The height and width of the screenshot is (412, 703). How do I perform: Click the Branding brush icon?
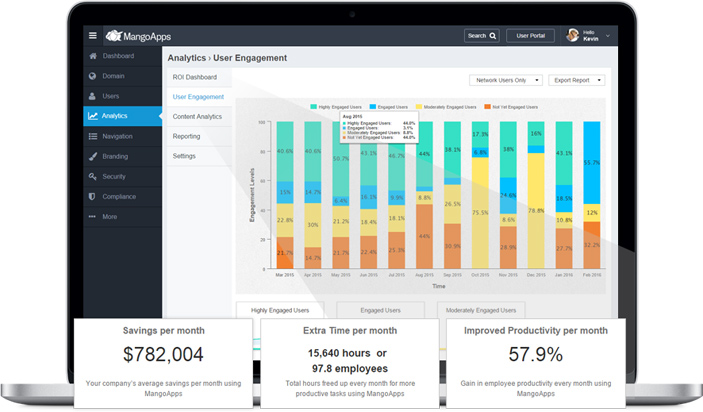click(93, 156)
